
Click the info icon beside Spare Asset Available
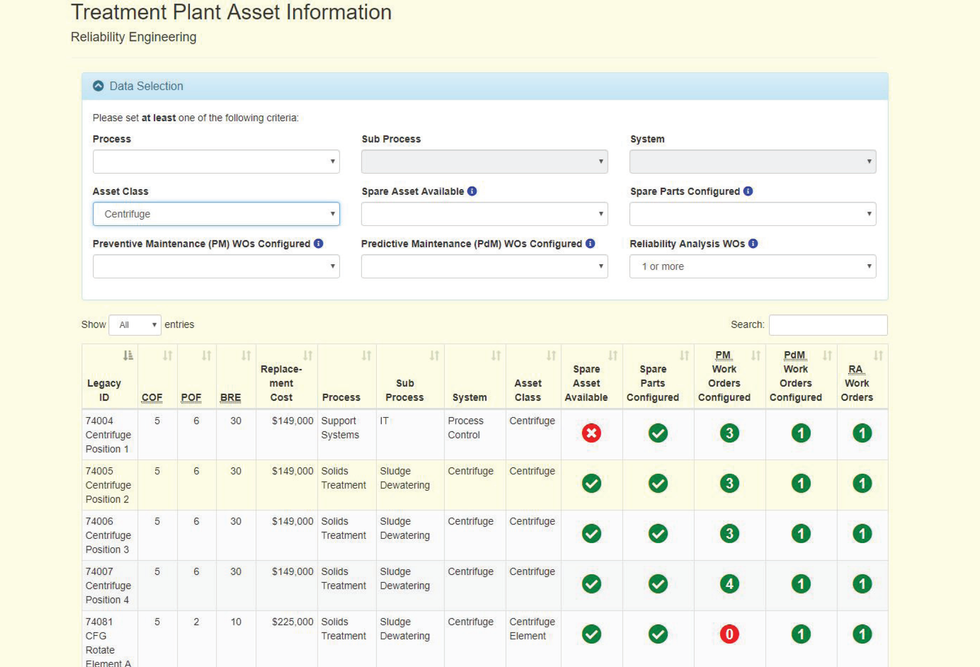pos(470,191)
